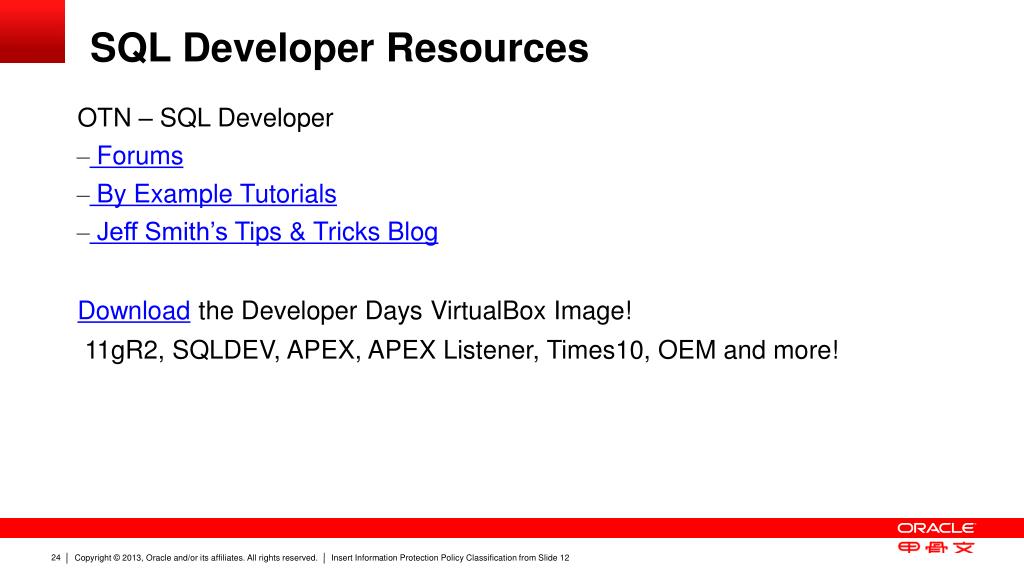Click the Download link for VirtualBox Image
This screenshot has width=1024, height=576.
(x=134, y=310)
